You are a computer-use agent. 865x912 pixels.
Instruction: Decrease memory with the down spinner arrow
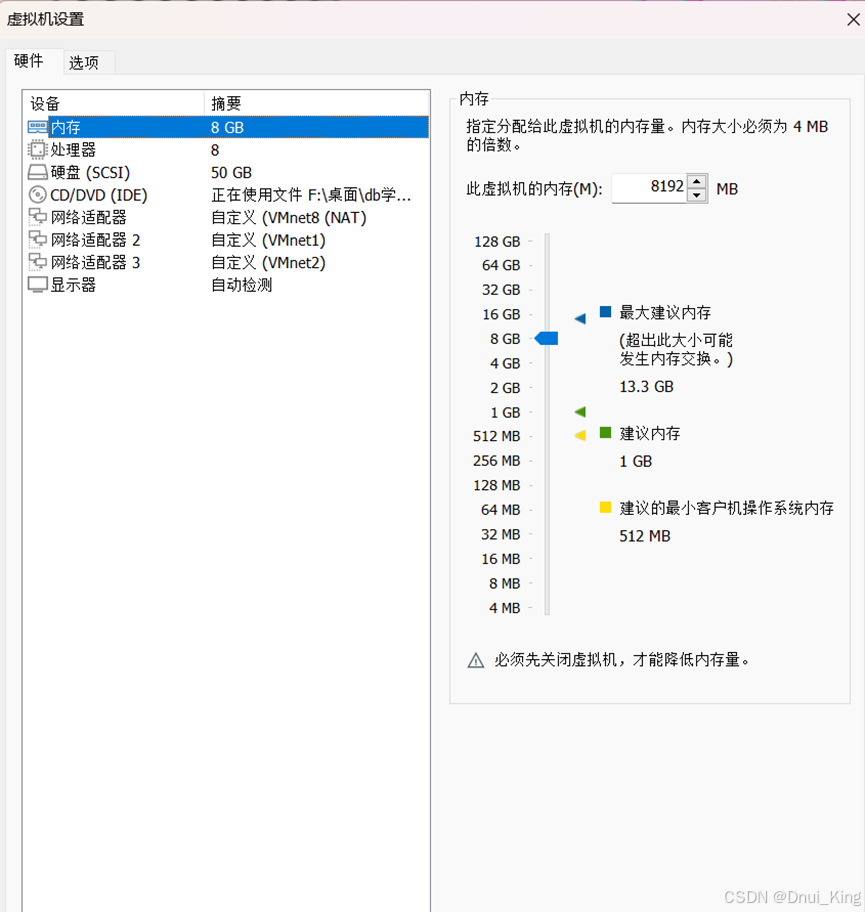tap(697, 195)
